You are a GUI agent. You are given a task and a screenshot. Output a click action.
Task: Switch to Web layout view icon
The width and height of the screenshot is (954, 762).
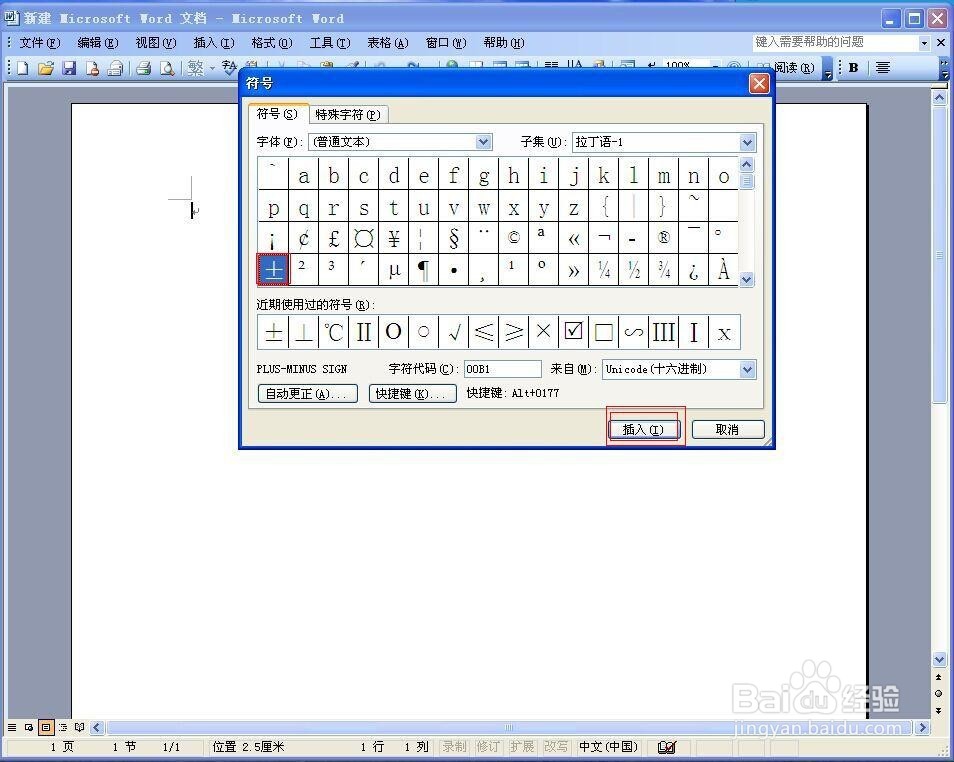click(29, 727)
